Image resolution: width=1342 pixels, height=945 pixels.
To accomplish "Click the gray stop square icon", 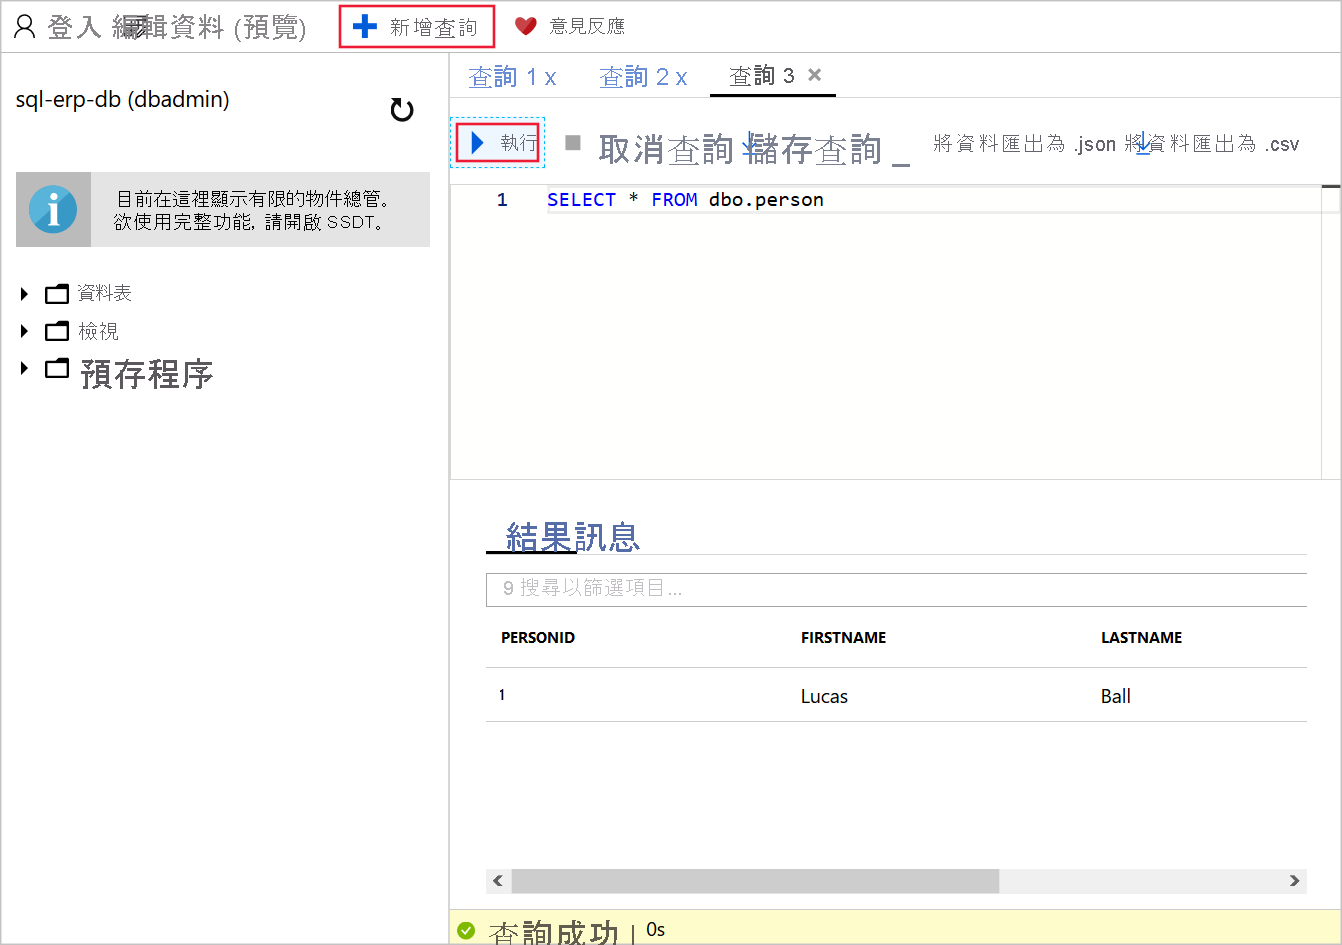I will (573, 142).
